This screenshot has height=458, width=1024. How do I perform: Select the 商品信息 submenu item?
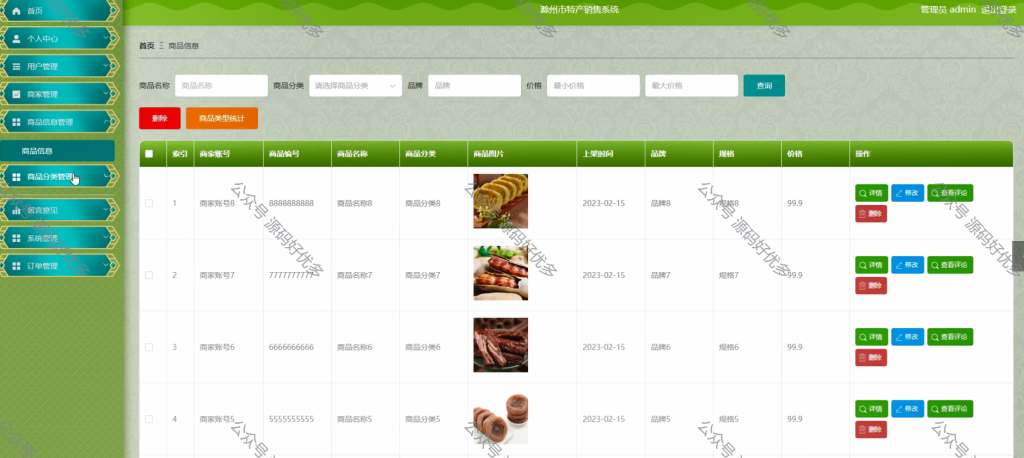(57, 151)
